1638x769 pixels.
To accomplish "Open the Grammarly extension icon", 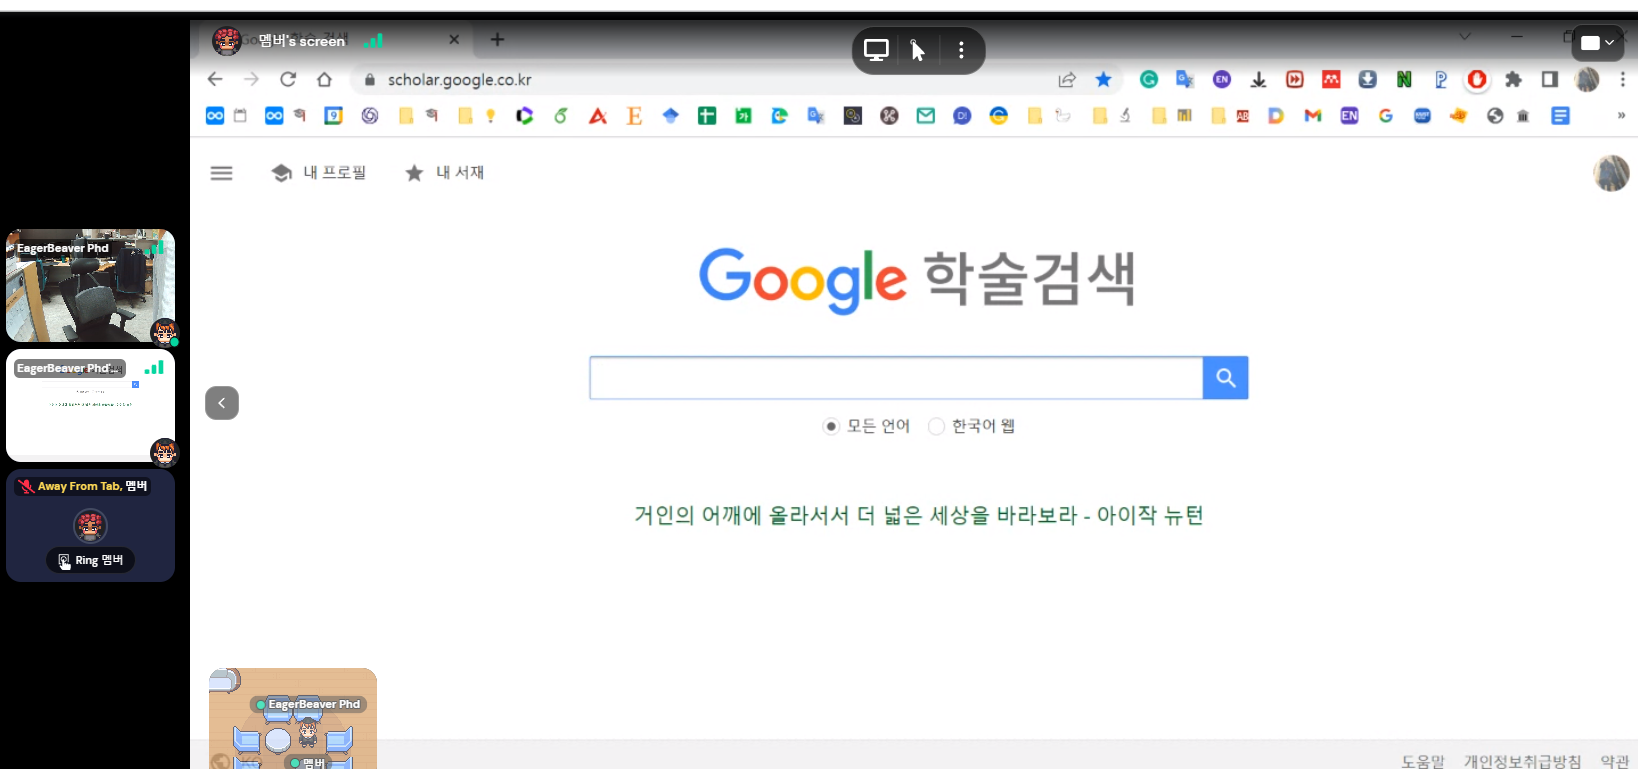I will tap(1149, 79).
